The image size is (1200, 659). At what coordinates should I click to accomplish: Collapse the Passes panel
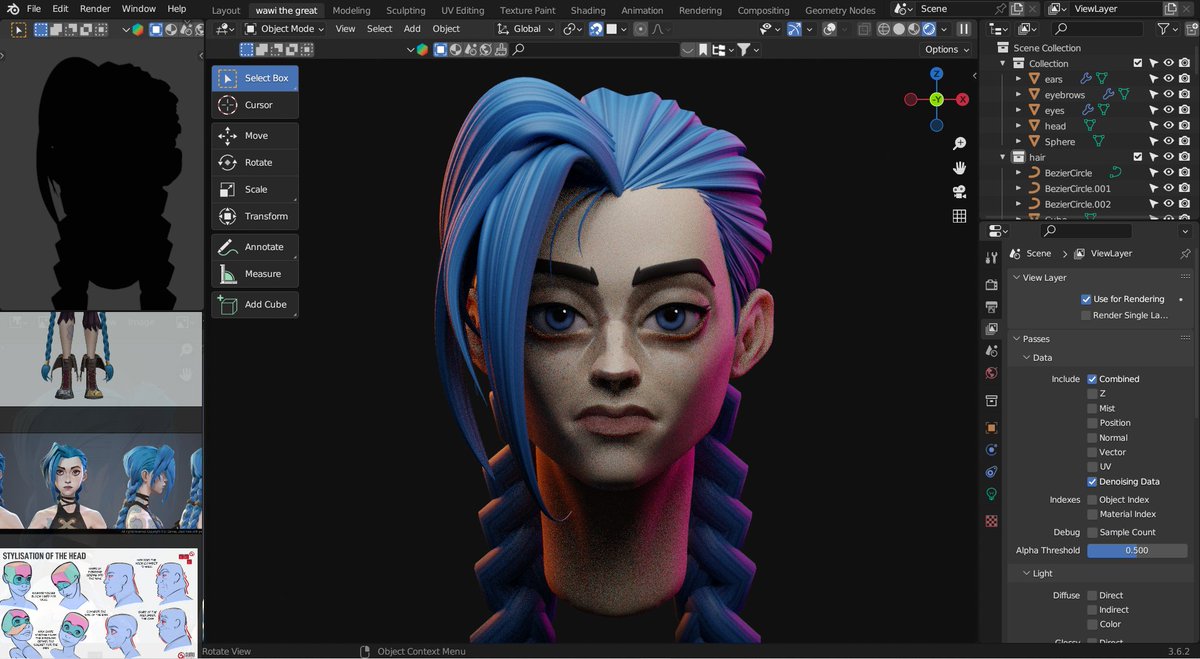tap(1016, 339)
